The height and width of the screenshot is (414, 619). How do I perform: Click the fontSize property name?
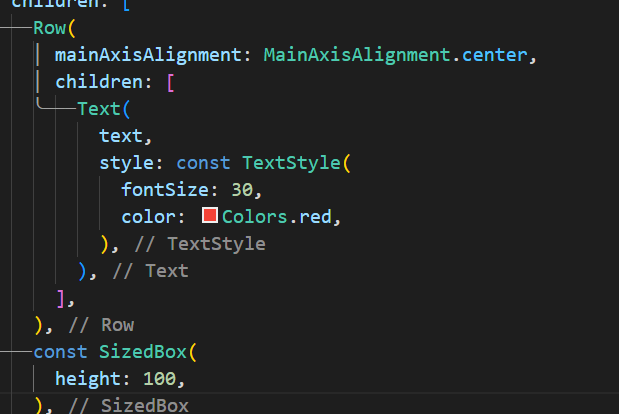[165, 190]
